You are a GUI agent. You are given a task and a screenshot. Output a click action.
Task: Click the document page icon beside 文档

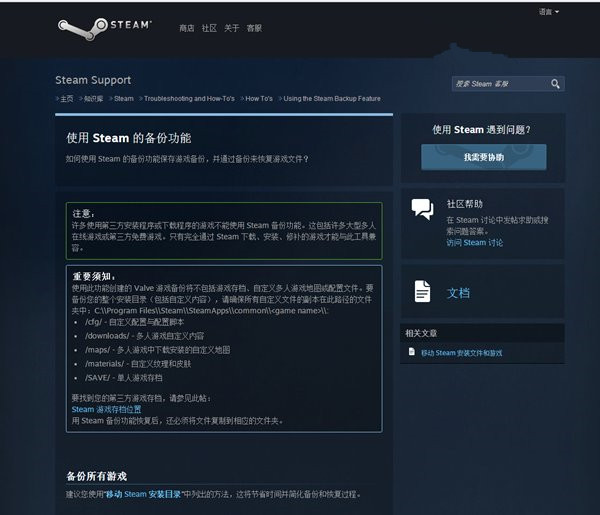(422, 292)
